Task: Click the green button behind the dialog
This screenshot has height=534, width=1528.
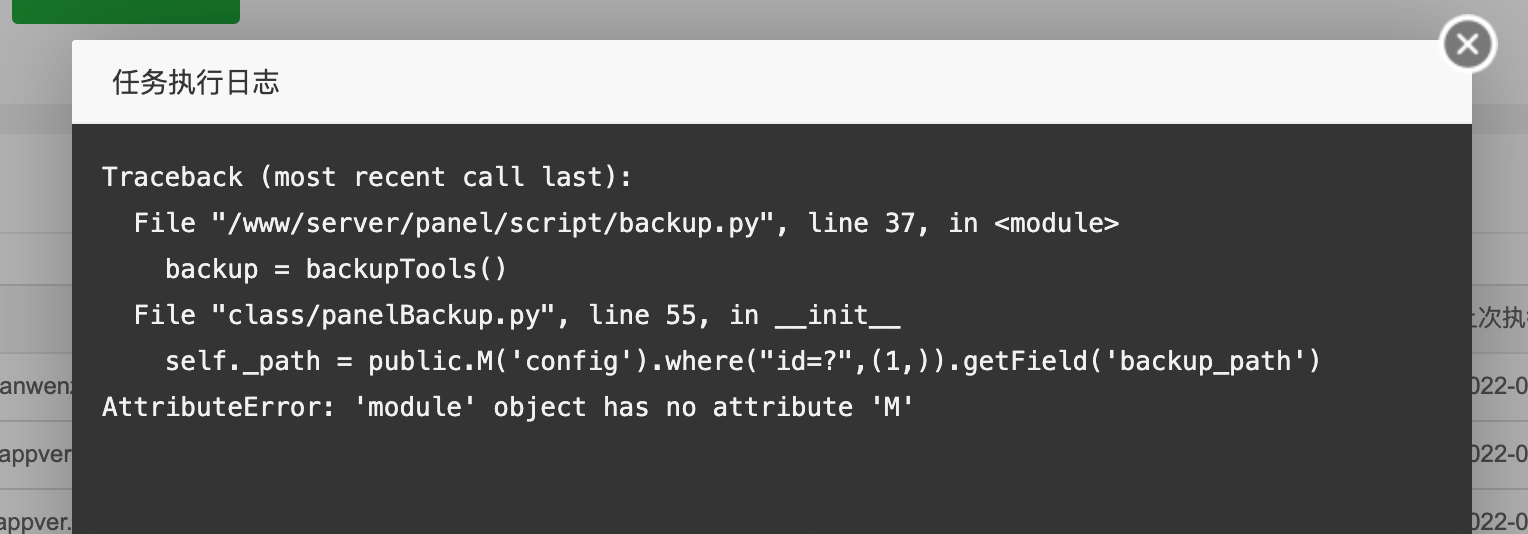Action: [126, 11]
